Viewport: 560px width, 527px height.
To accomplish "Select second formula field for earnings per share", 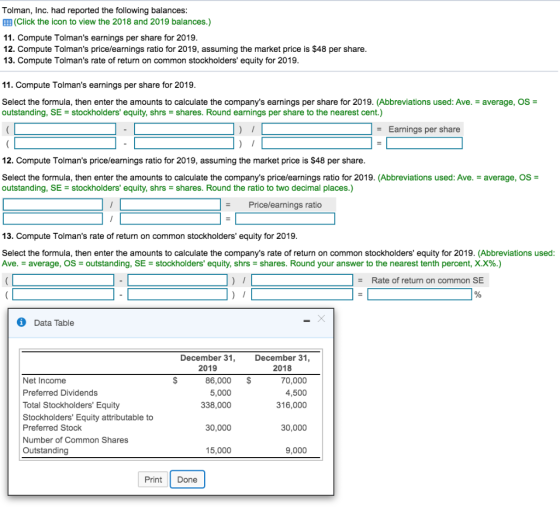I will click(184, 129).
